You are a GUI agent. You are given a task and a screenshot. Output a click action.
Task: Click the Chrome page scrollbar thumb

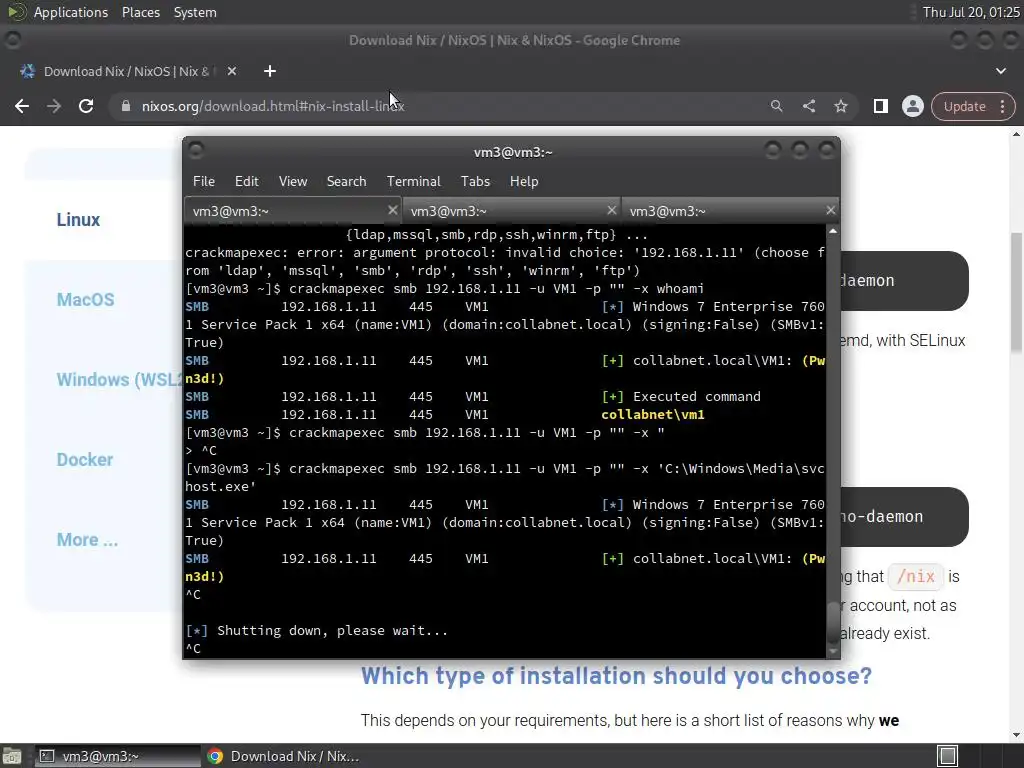click(x=1016, y=293)
